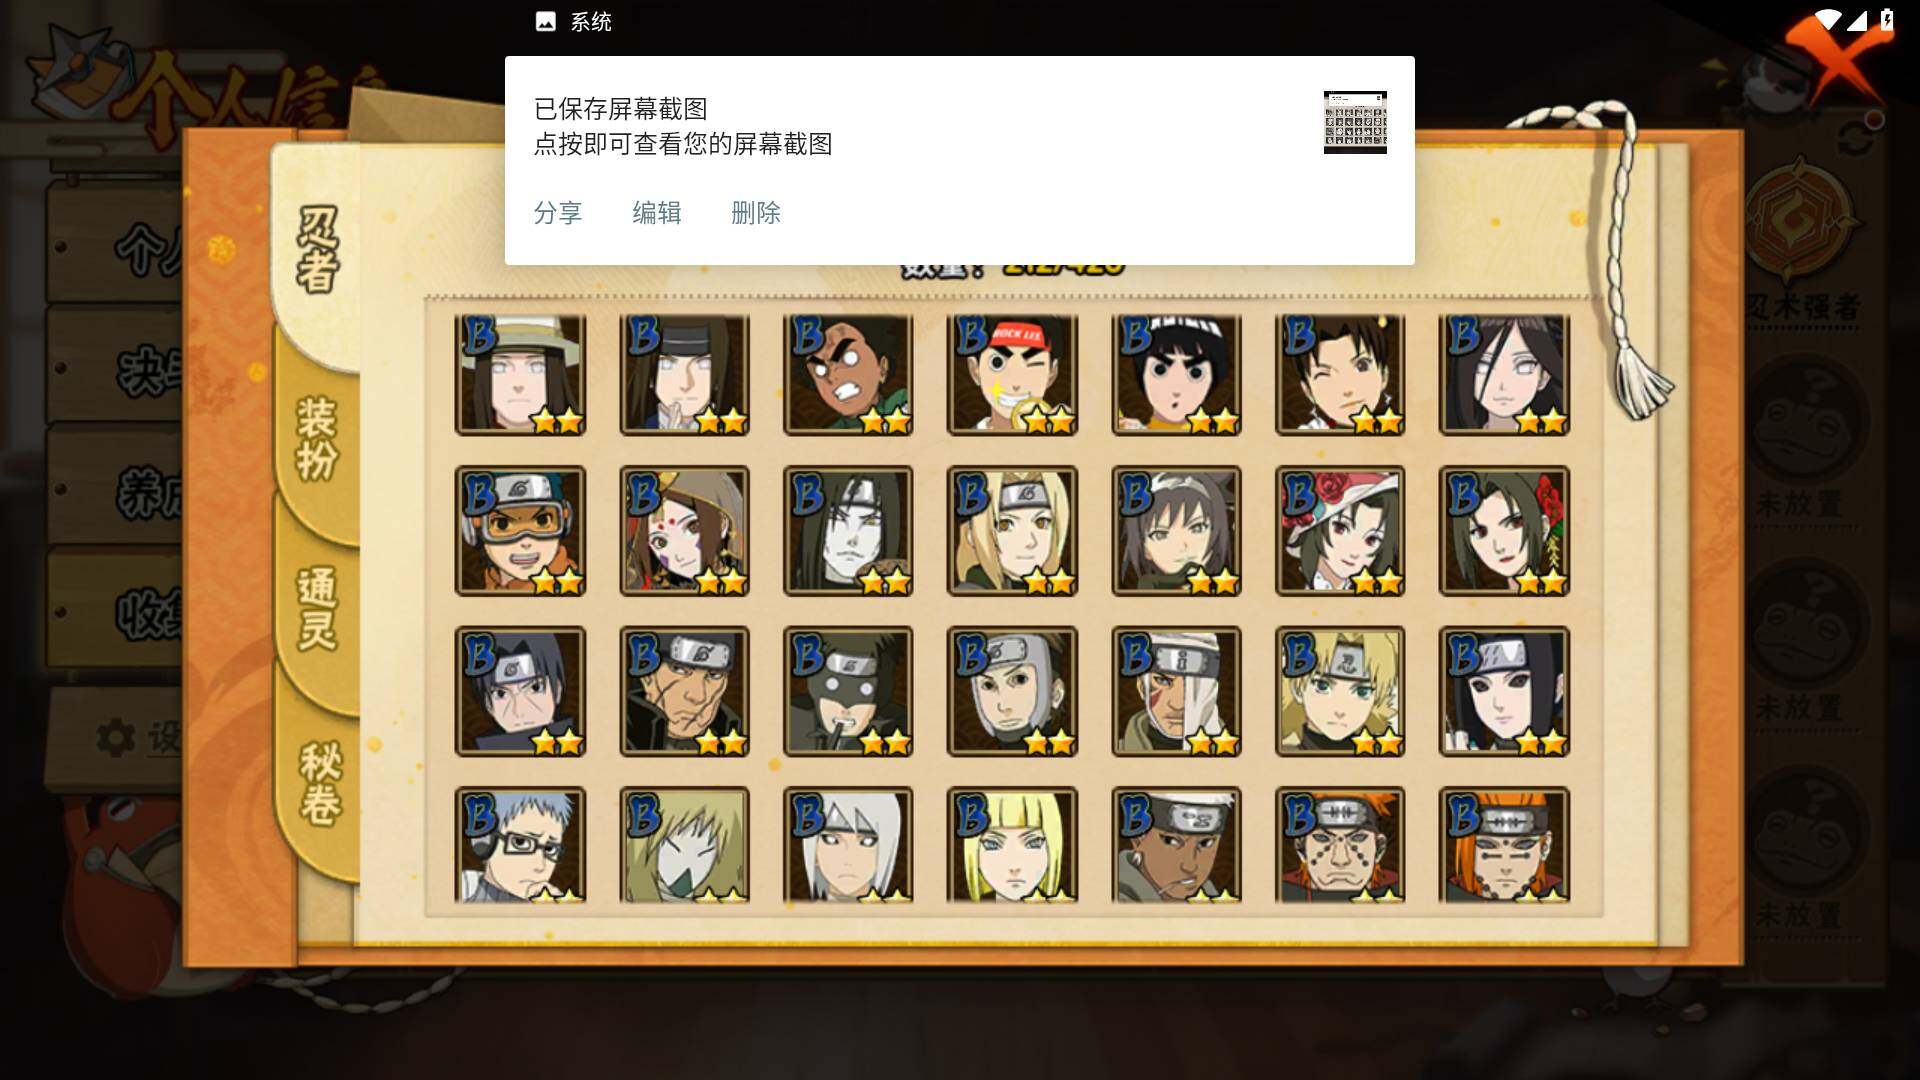
Task: Select first row Neji with hat portrait
Action: pyautogui.click(x=520, y=375)
